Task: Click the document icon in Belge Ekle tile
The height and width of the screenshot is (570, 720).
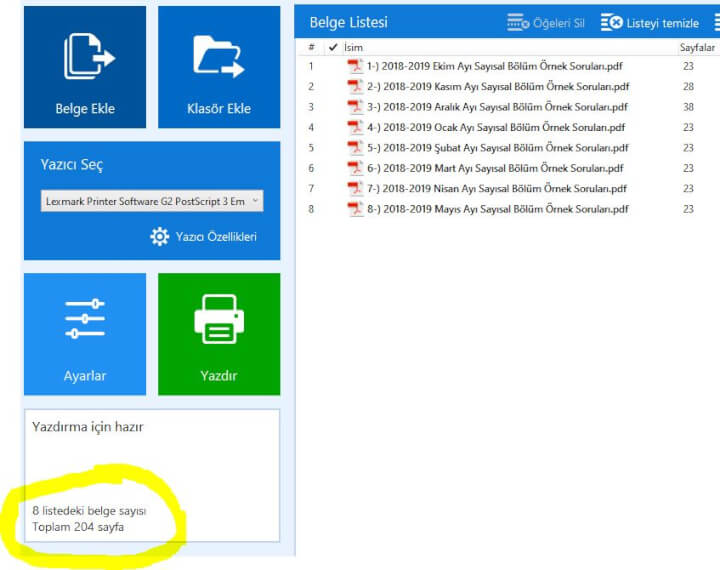Action: [x=89, y=56]
